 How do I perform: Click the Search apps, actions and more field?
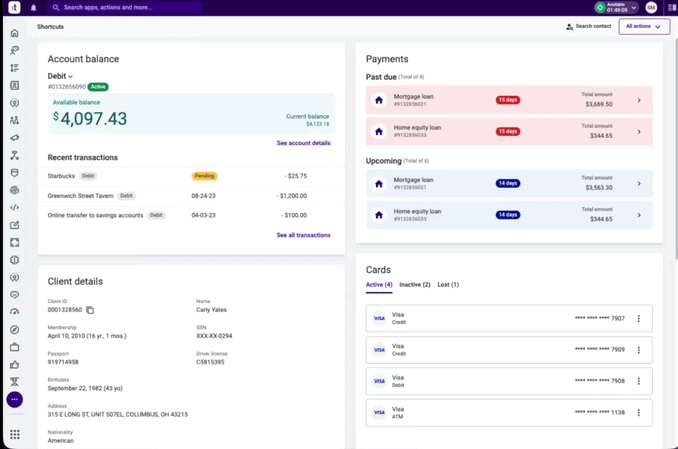tap(125, 7)
